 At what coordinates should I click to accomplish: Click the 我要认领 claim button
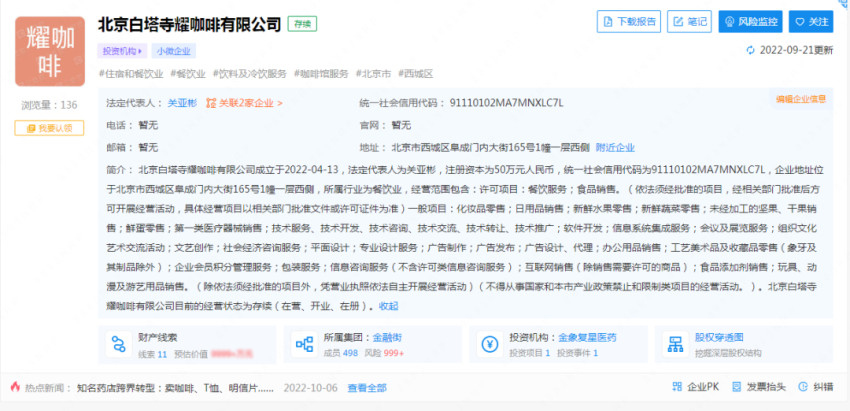(x=49, y=128)
